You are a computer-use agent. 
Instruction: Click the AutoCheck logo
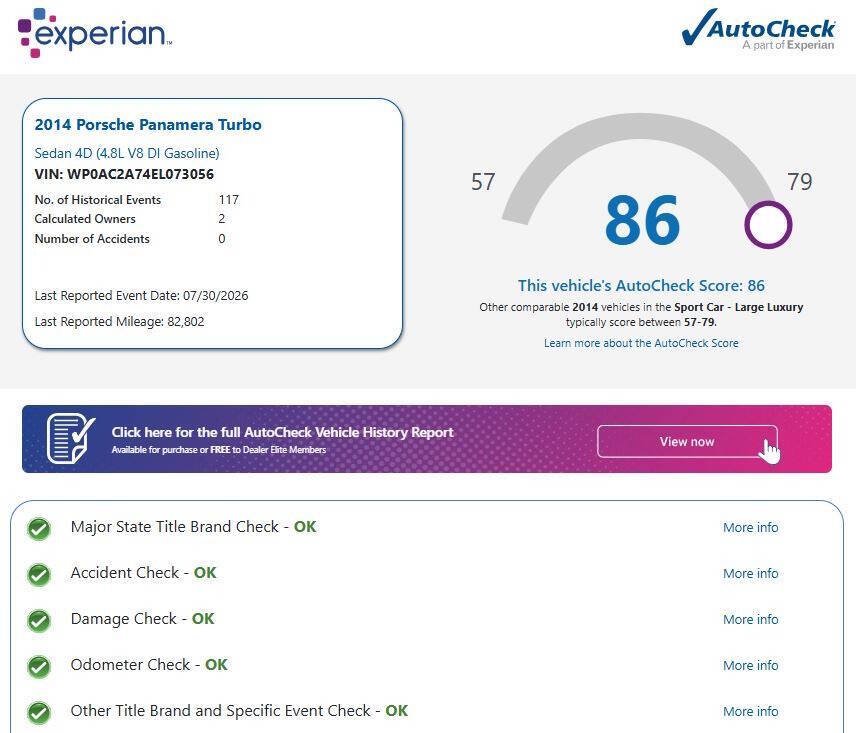click(758, 29)
